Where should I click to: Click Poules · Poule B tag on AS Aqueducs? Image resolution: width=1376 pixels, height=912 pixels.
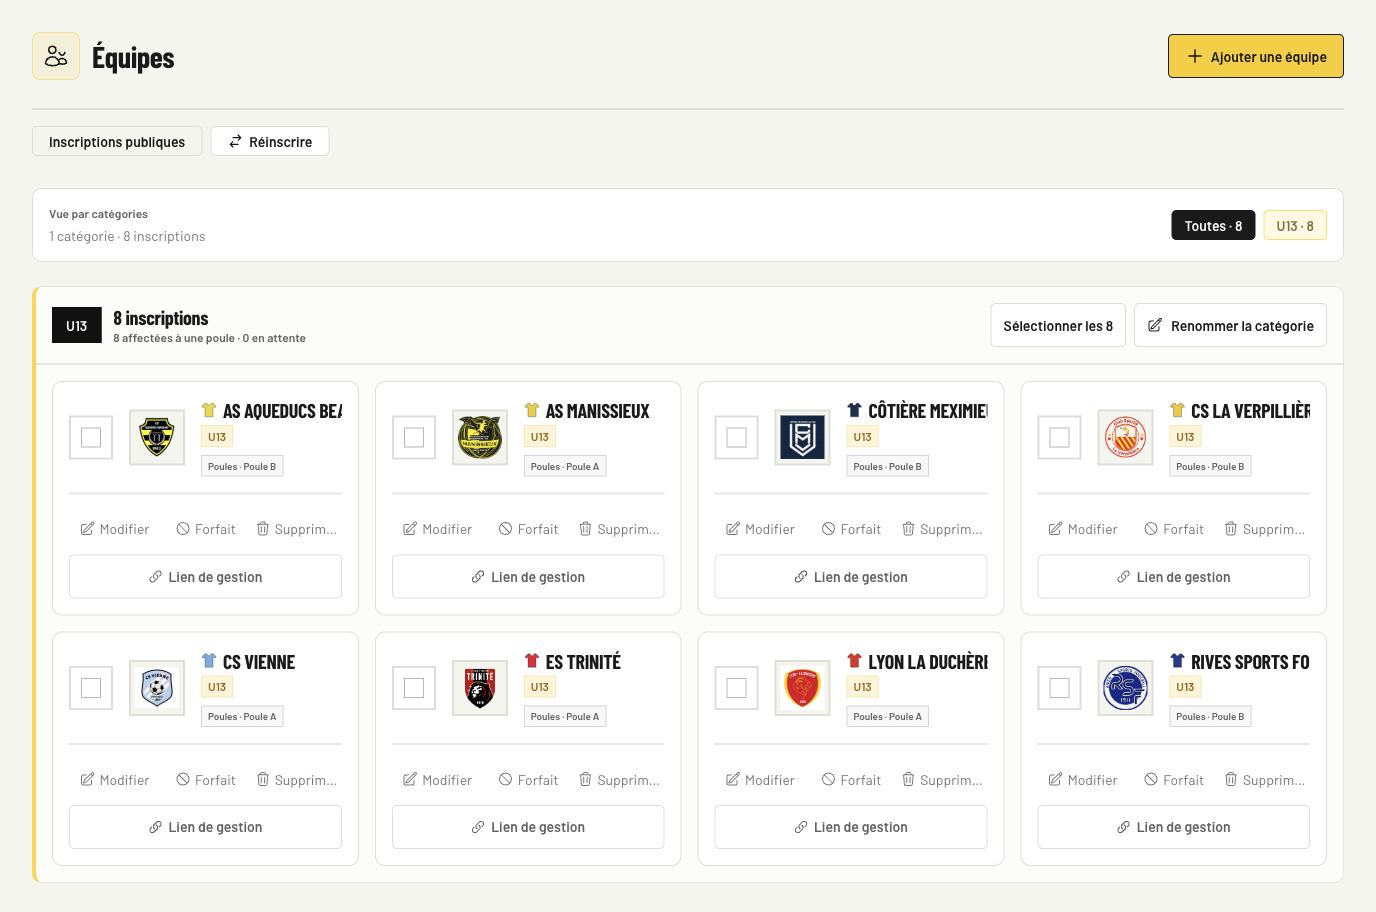pos(242,466)
